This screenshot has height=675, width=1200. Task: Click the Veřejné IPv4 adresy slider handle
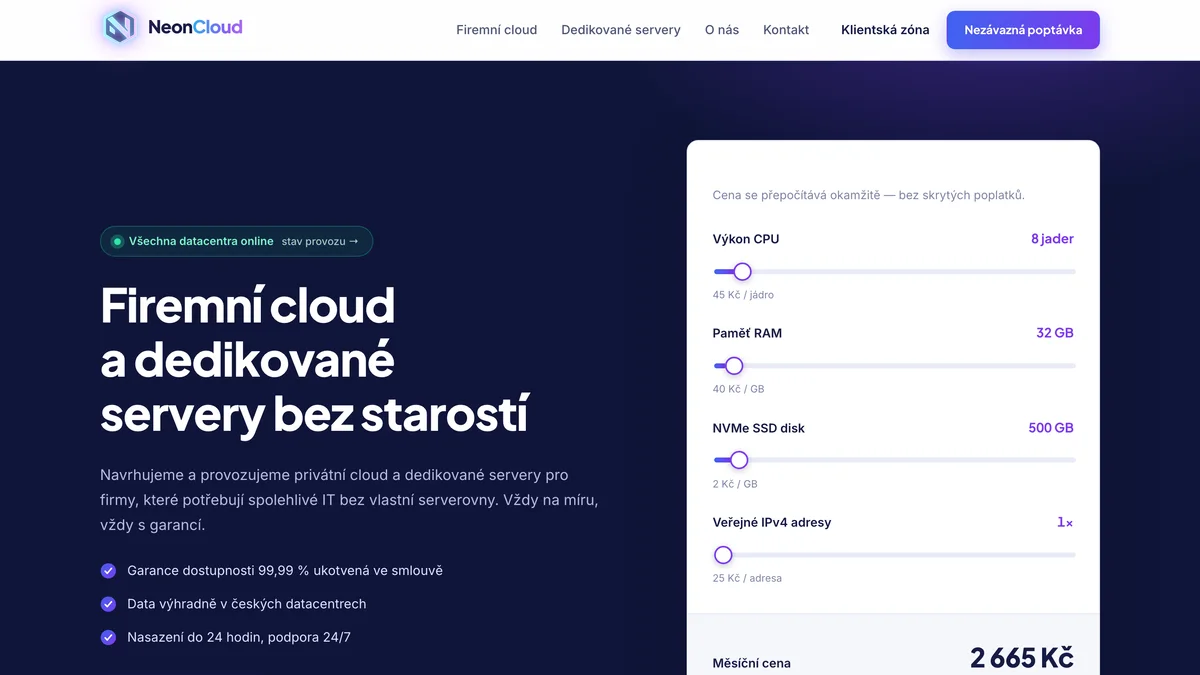tap(723, 555)
